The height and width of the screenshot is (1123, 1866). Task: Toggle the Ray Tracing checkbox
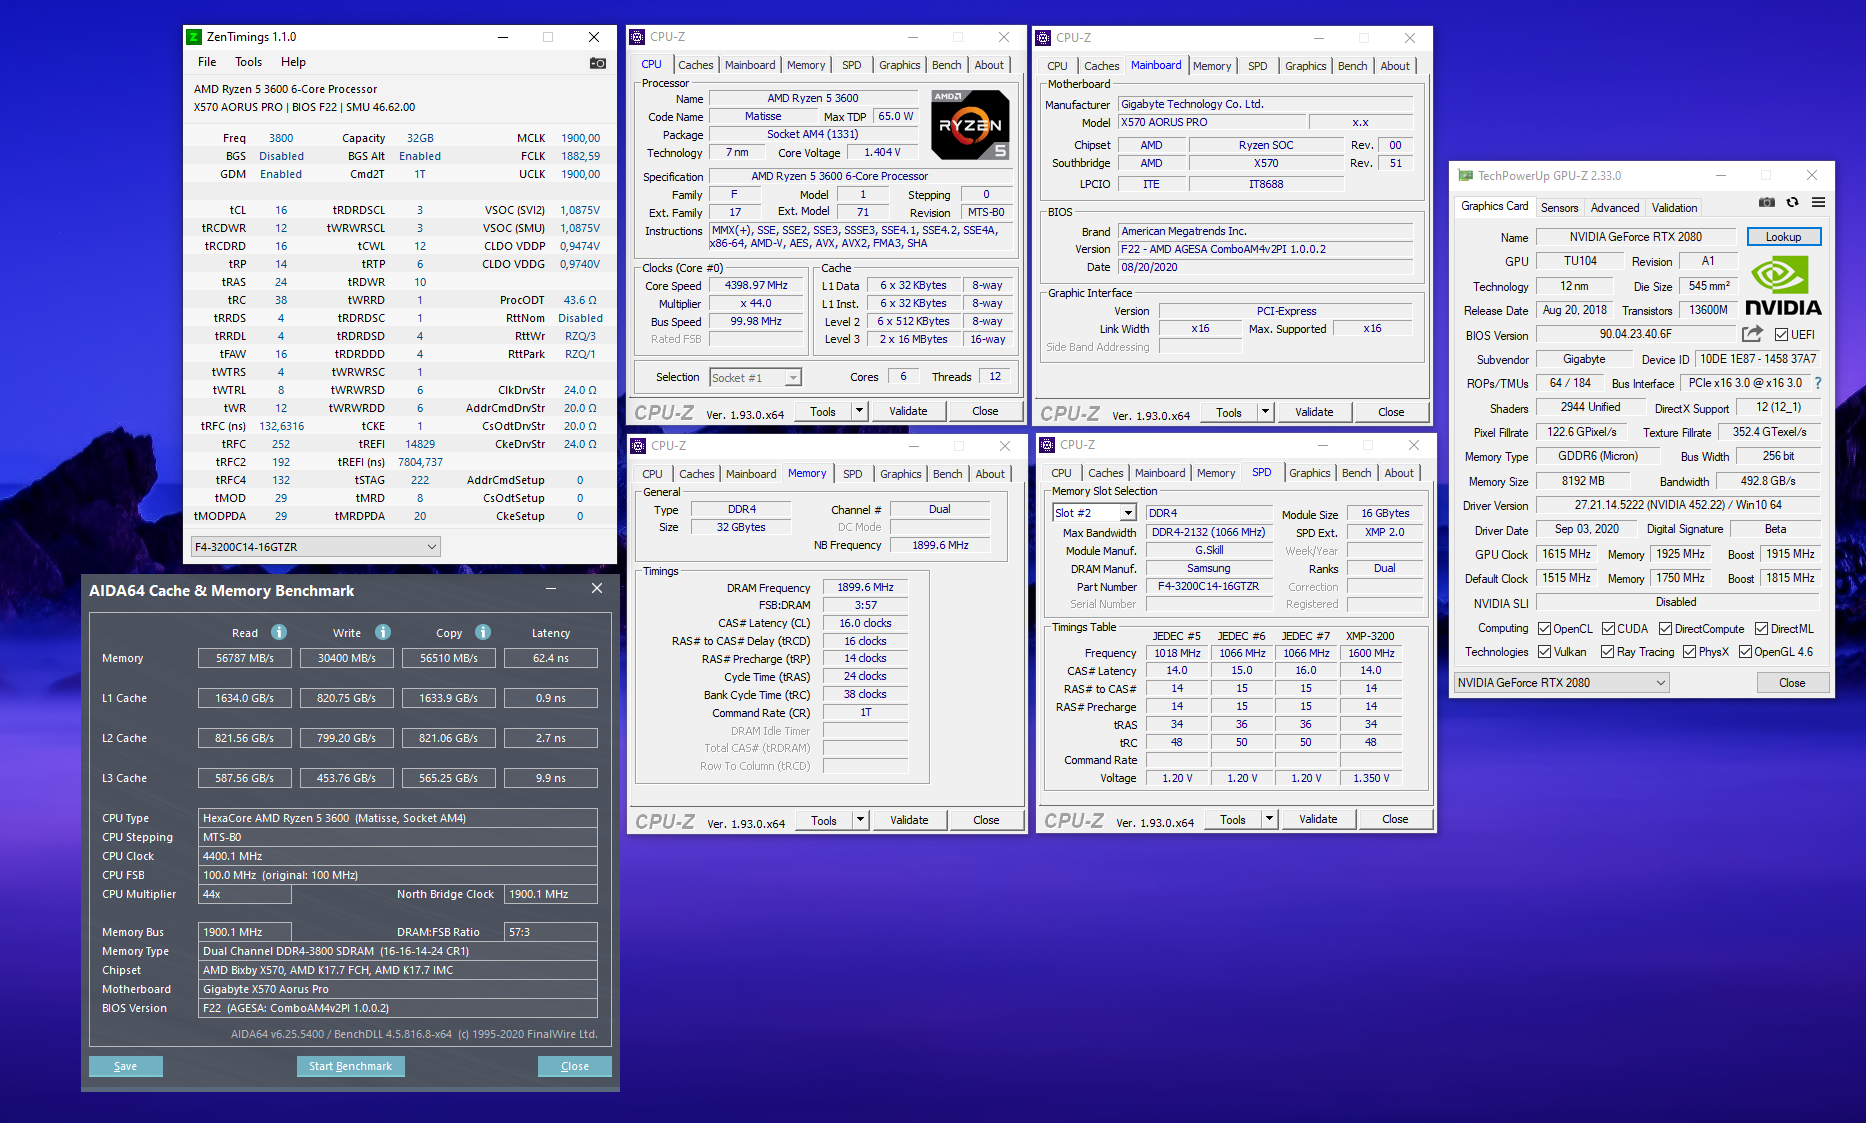tap(1607, 652)
